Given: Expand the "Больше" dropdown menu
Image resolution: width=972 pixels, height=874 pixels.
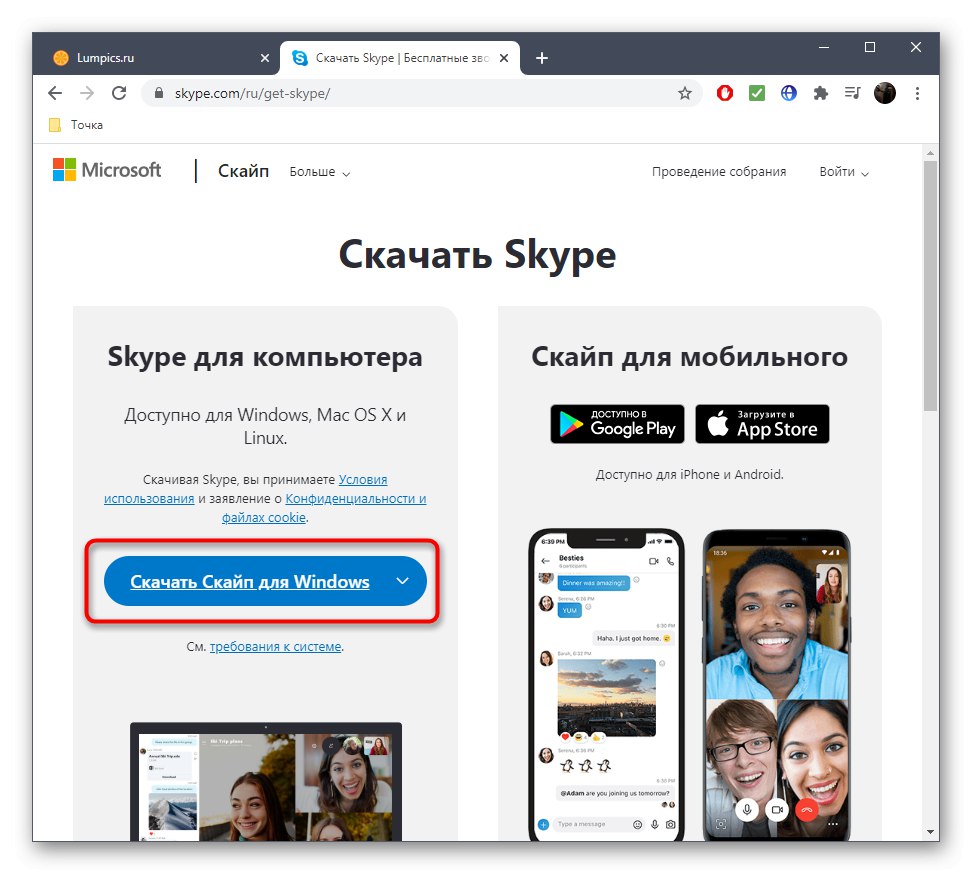Looking at the screenshot, I should tap(319, 172).
